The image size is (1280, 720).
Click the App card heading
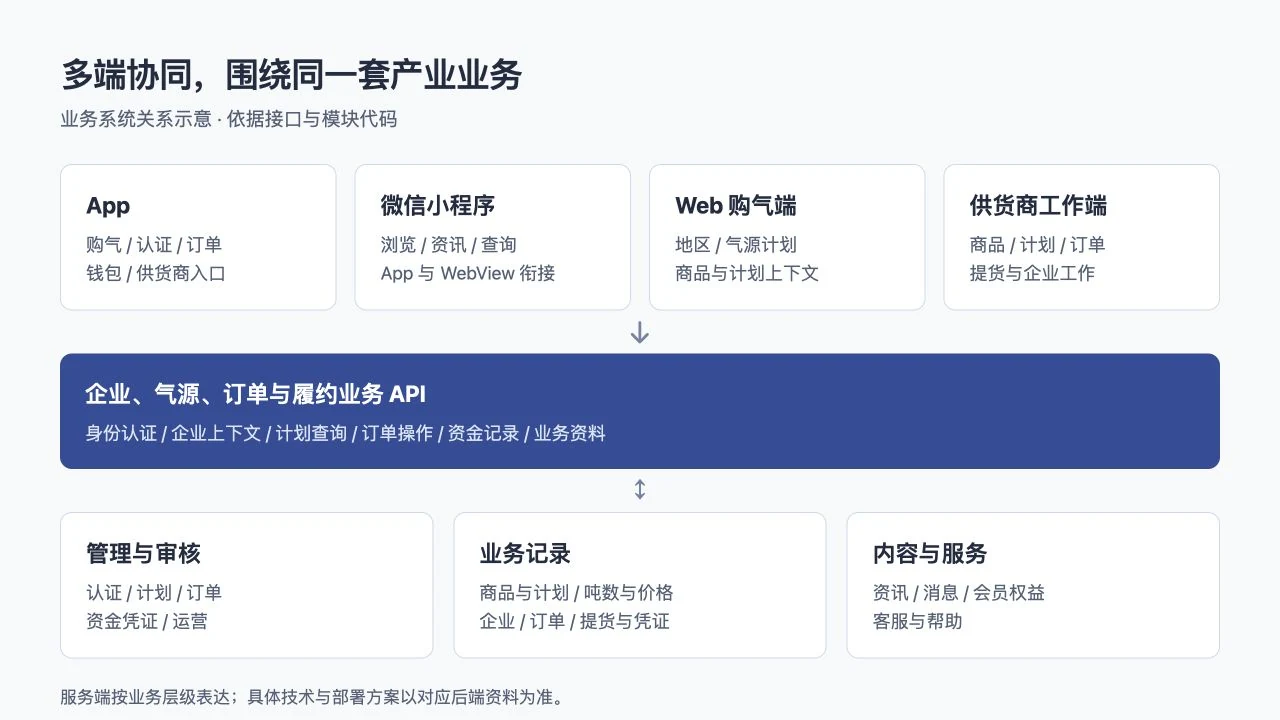click(108, 206)
